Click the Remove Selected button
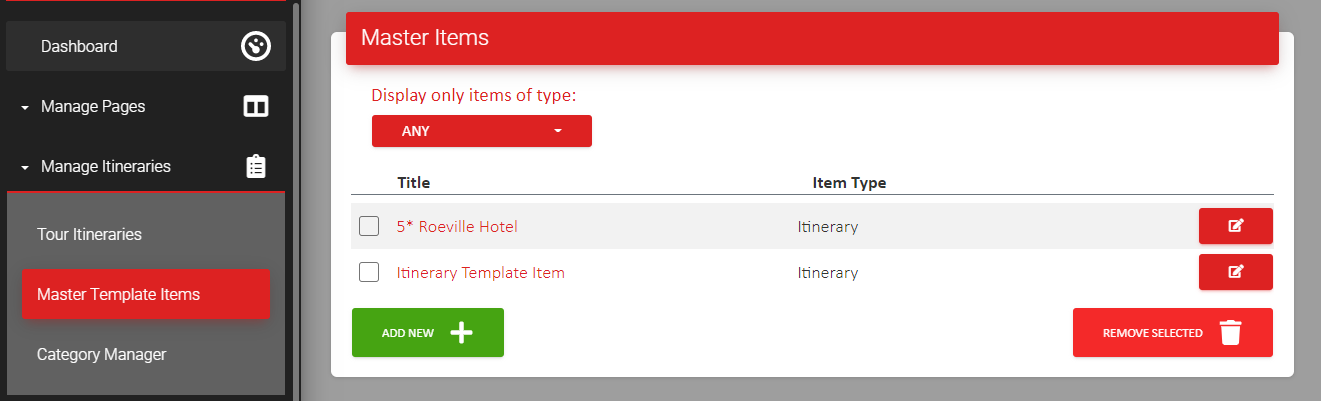The height and width of the screenshot is (401, 1321). [1173, 333]
